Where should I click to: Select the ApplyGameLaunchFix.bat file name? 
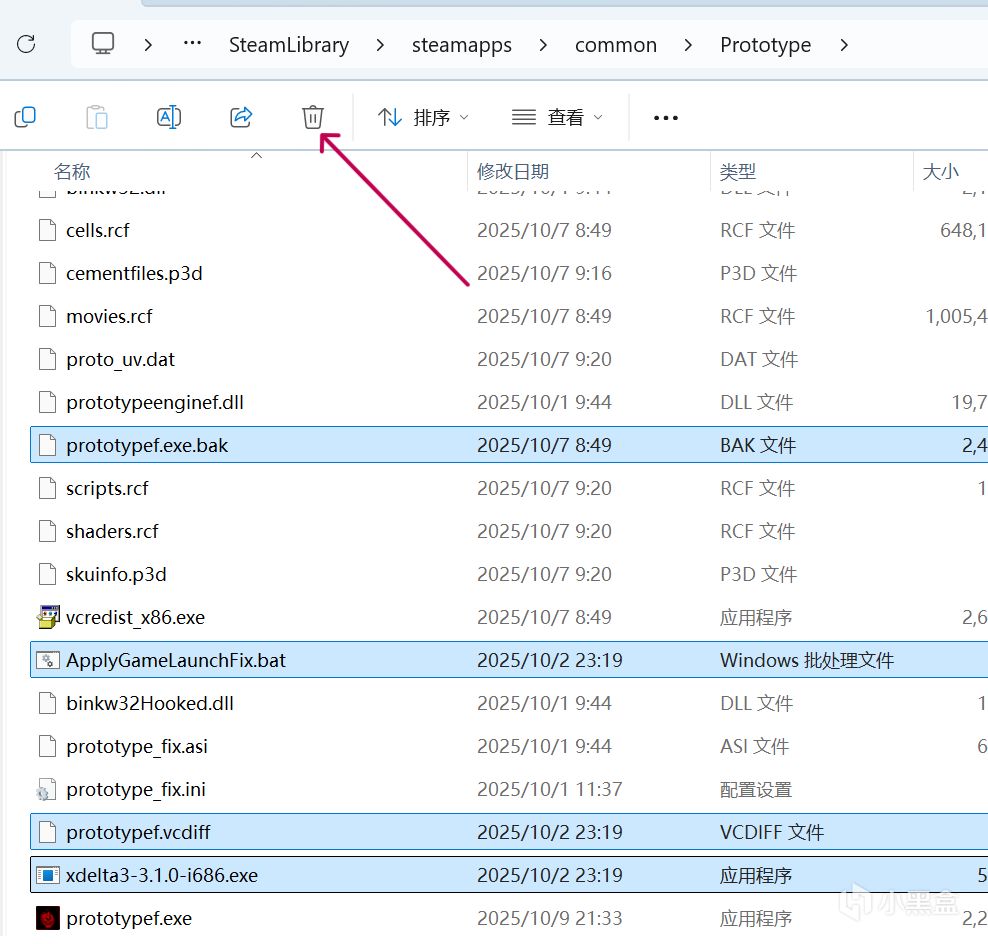[176, 660]
